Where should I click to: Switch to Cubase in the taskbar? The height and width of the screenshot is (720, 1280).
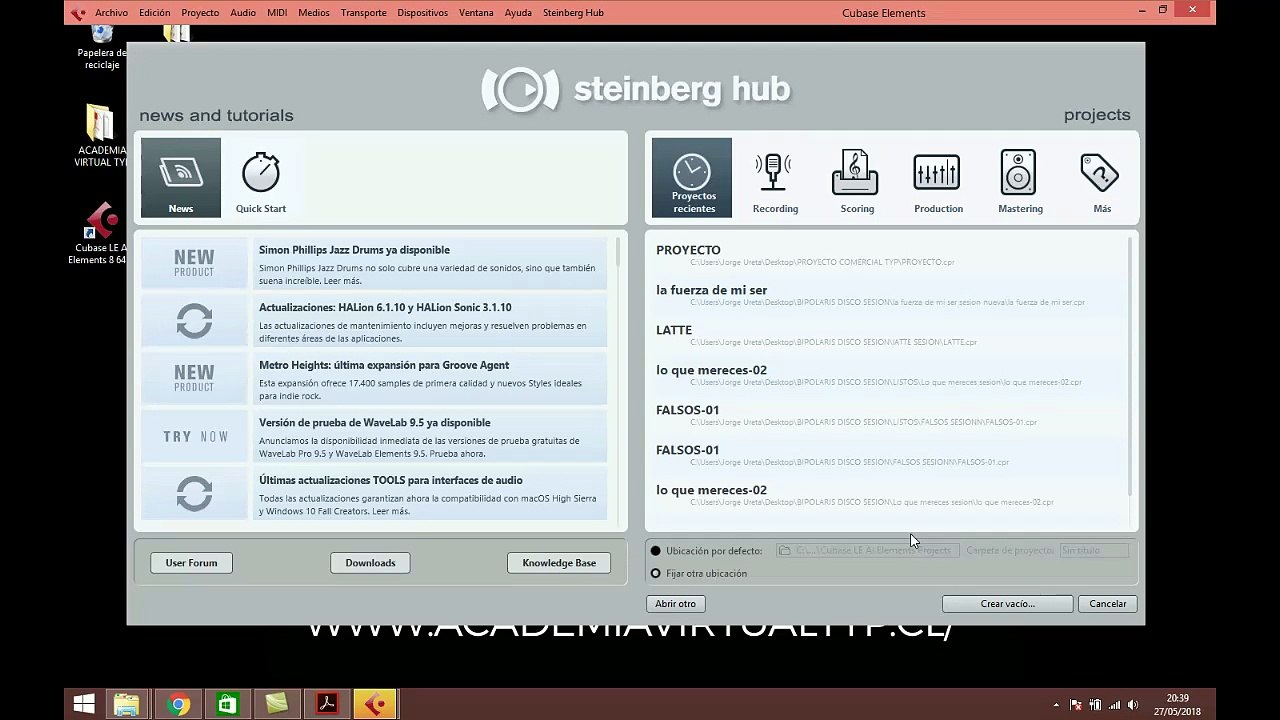click(x=376, y=705)
